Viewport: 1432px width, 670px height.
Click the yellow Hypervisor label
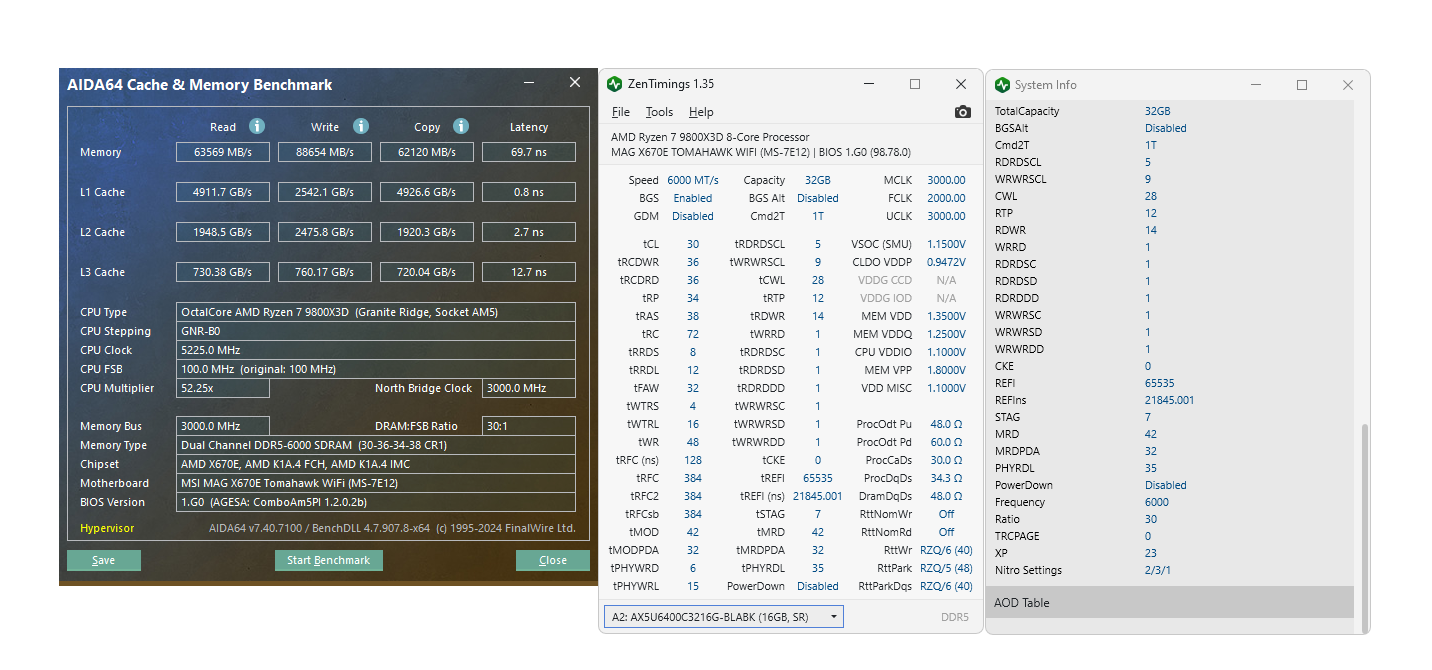[107, 528]
